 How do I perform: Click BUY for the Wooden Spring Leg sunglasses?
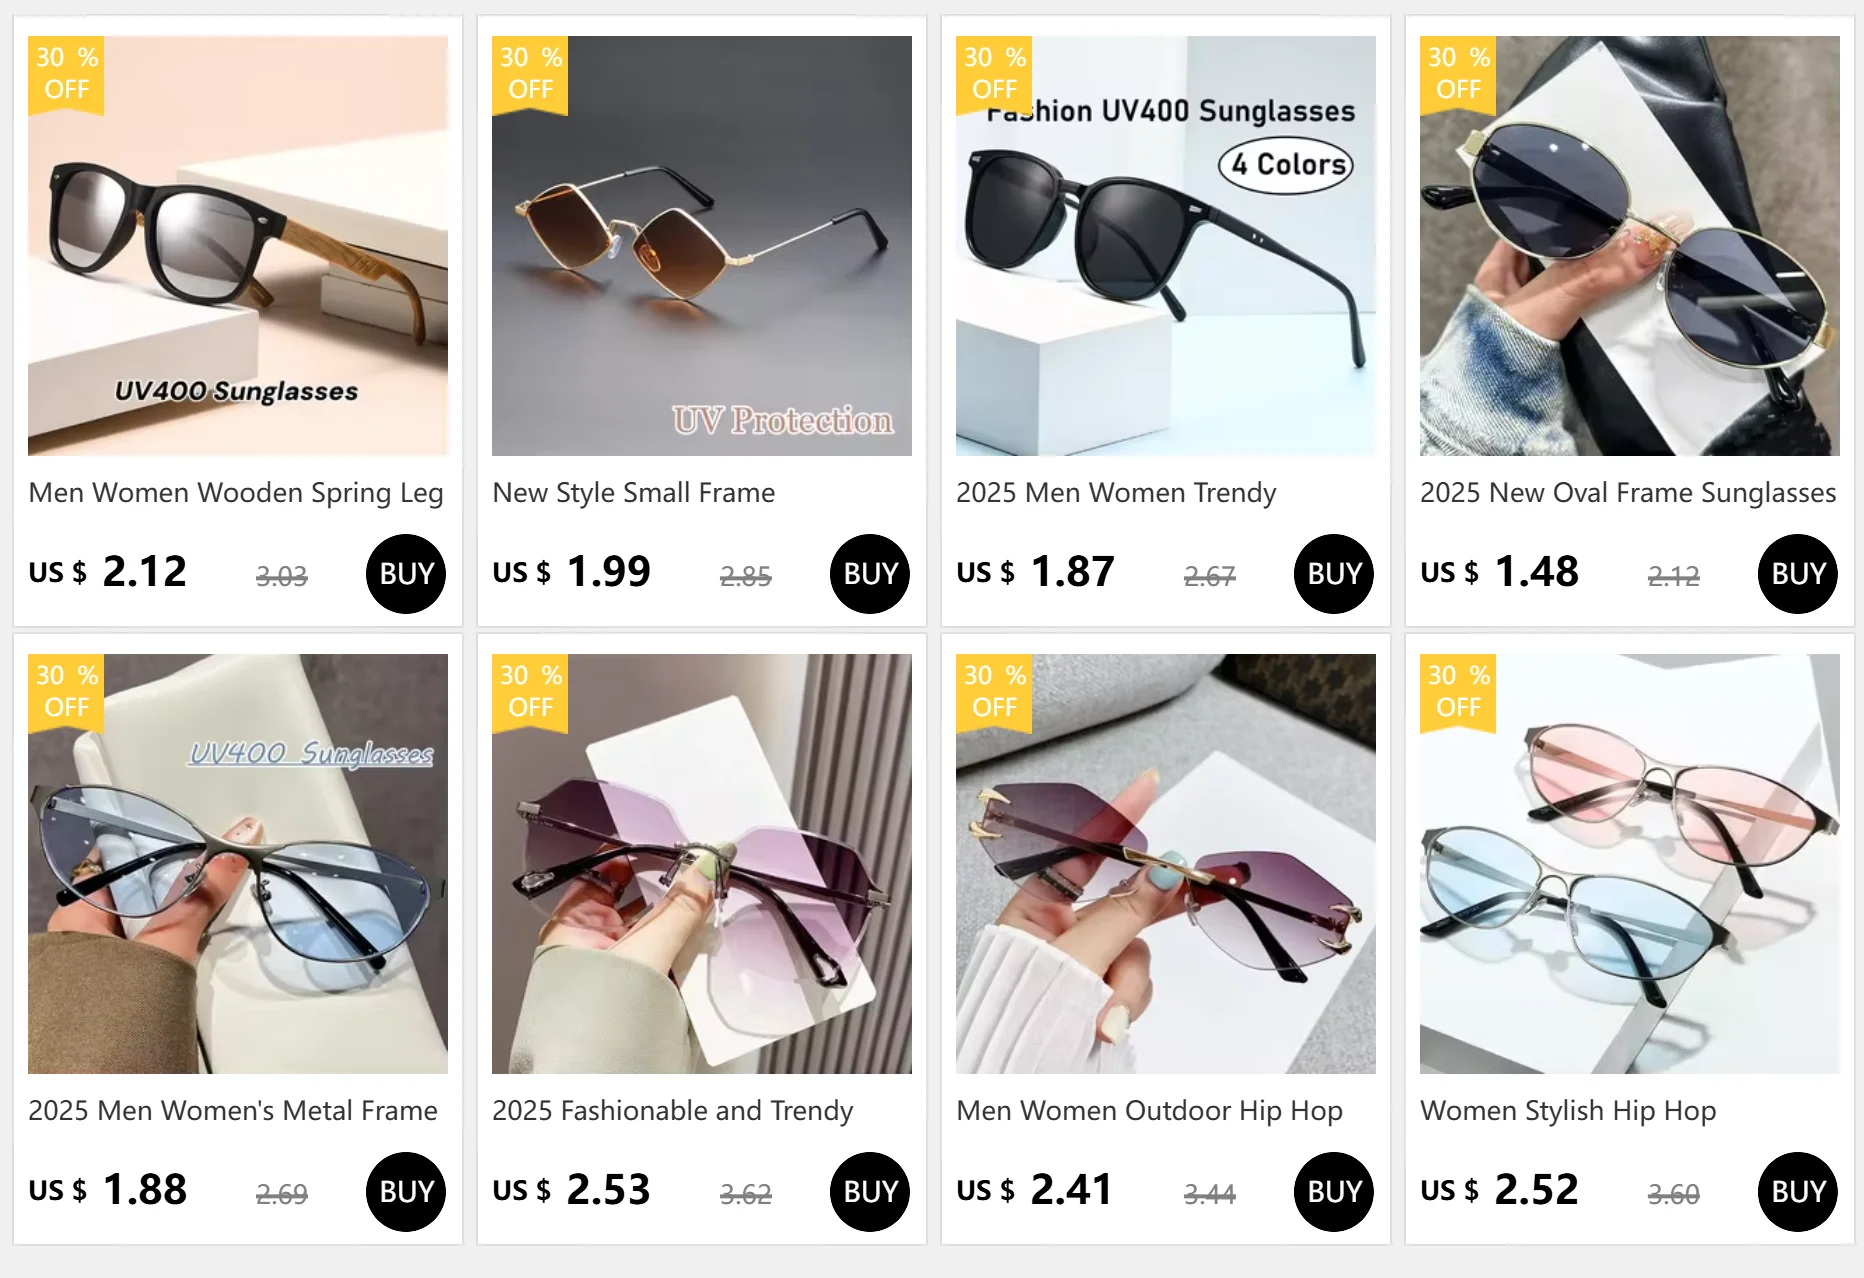406,574
